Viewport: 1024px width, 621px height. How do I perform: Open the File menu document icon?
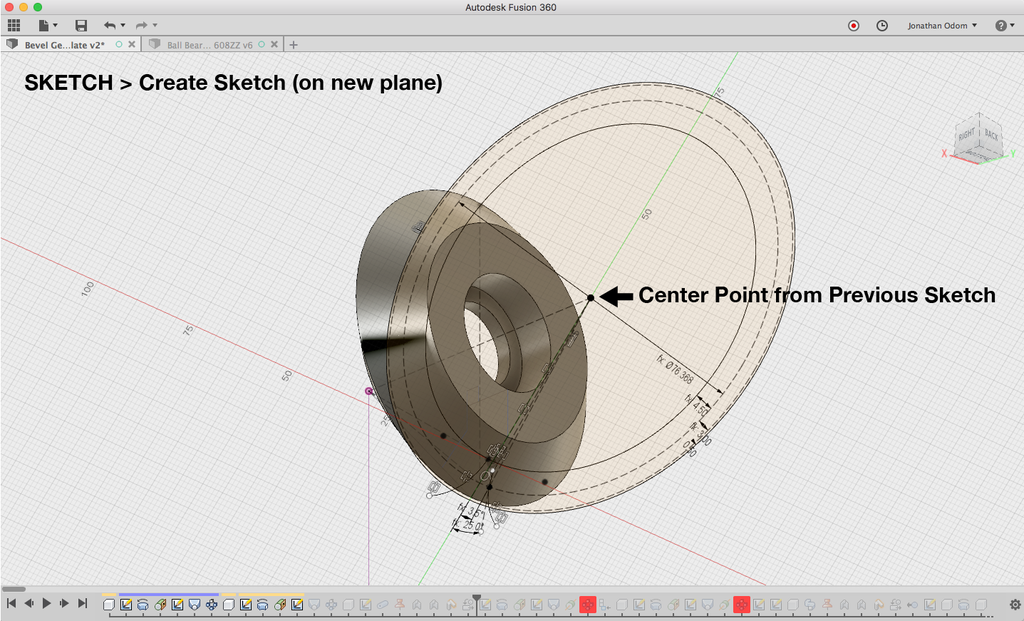(x=43, y=25)
